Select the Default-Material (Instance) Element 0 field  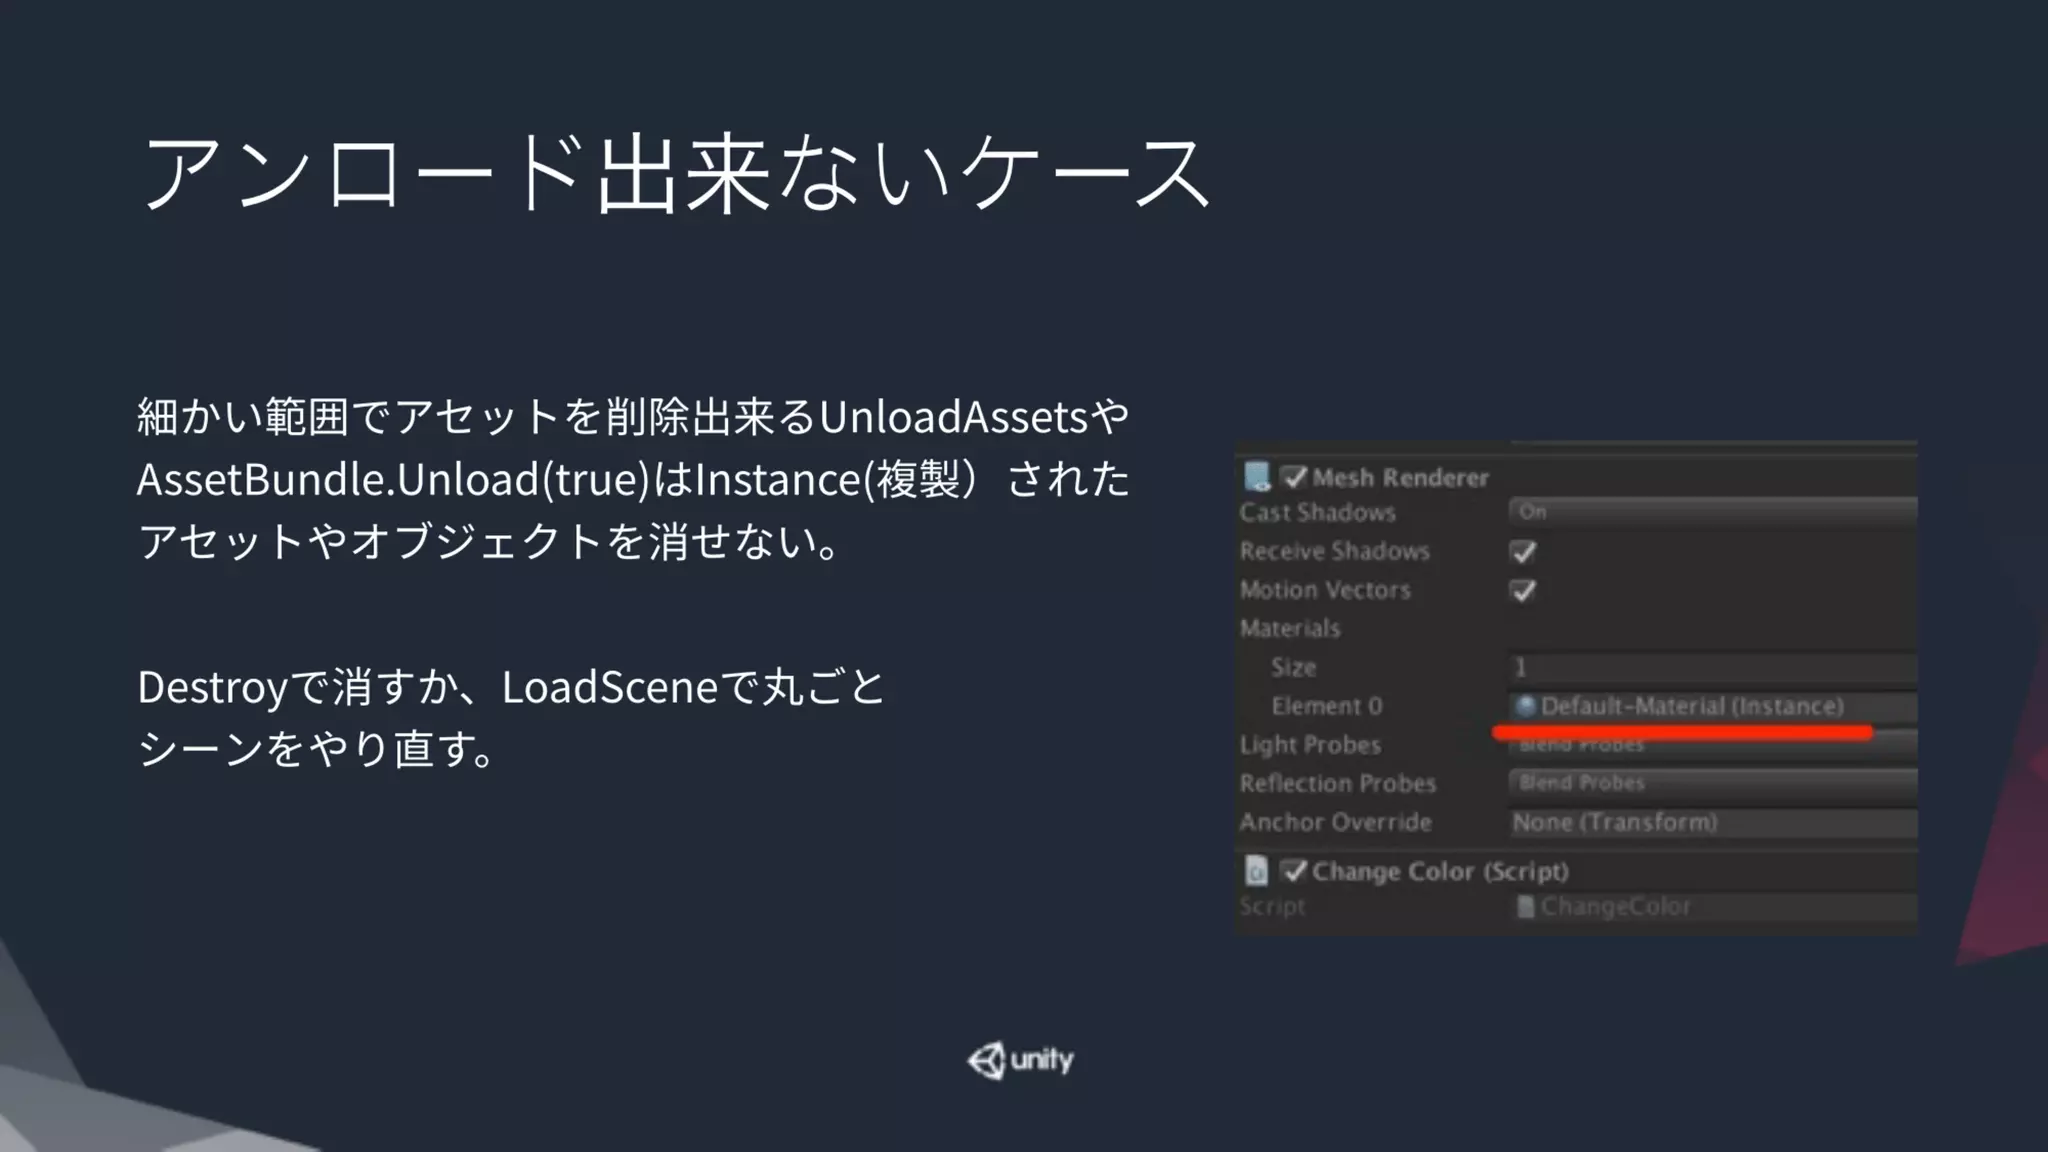[x=1712, y=706]
